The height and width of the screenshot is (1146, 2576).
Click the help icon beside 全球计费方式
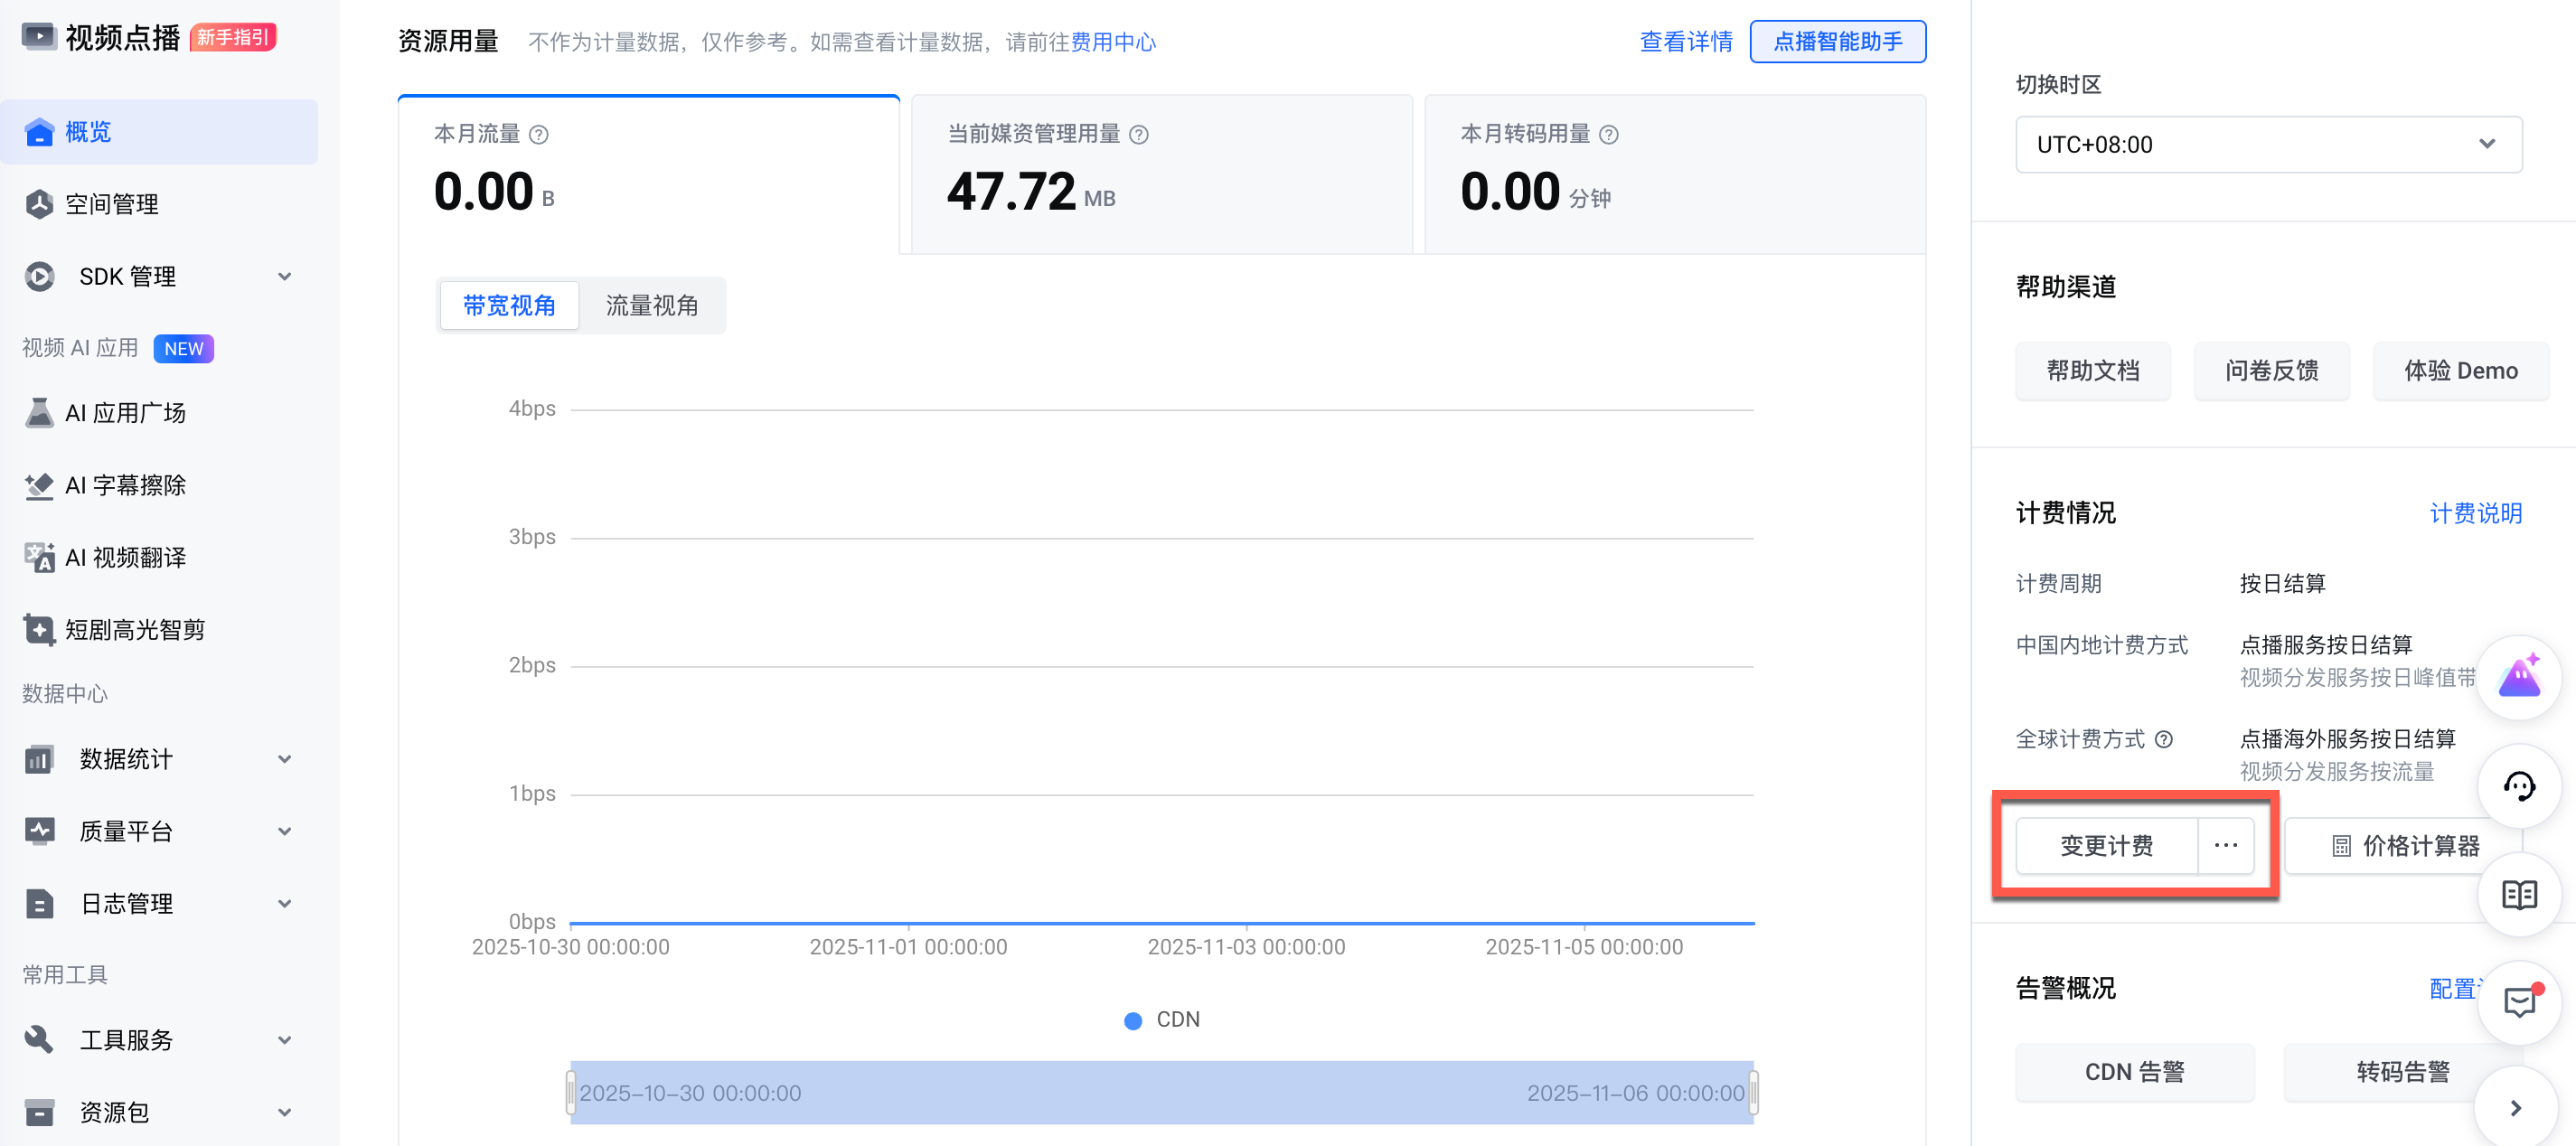click(2163, 740)
